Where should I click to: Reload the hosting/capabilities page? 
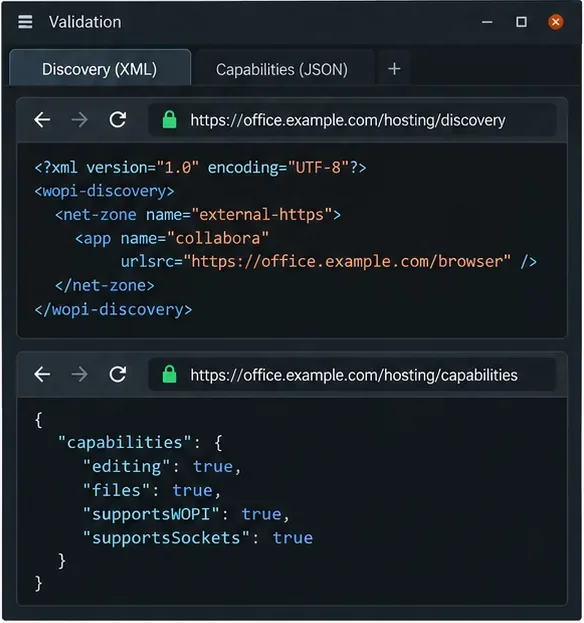pos(118,374)
